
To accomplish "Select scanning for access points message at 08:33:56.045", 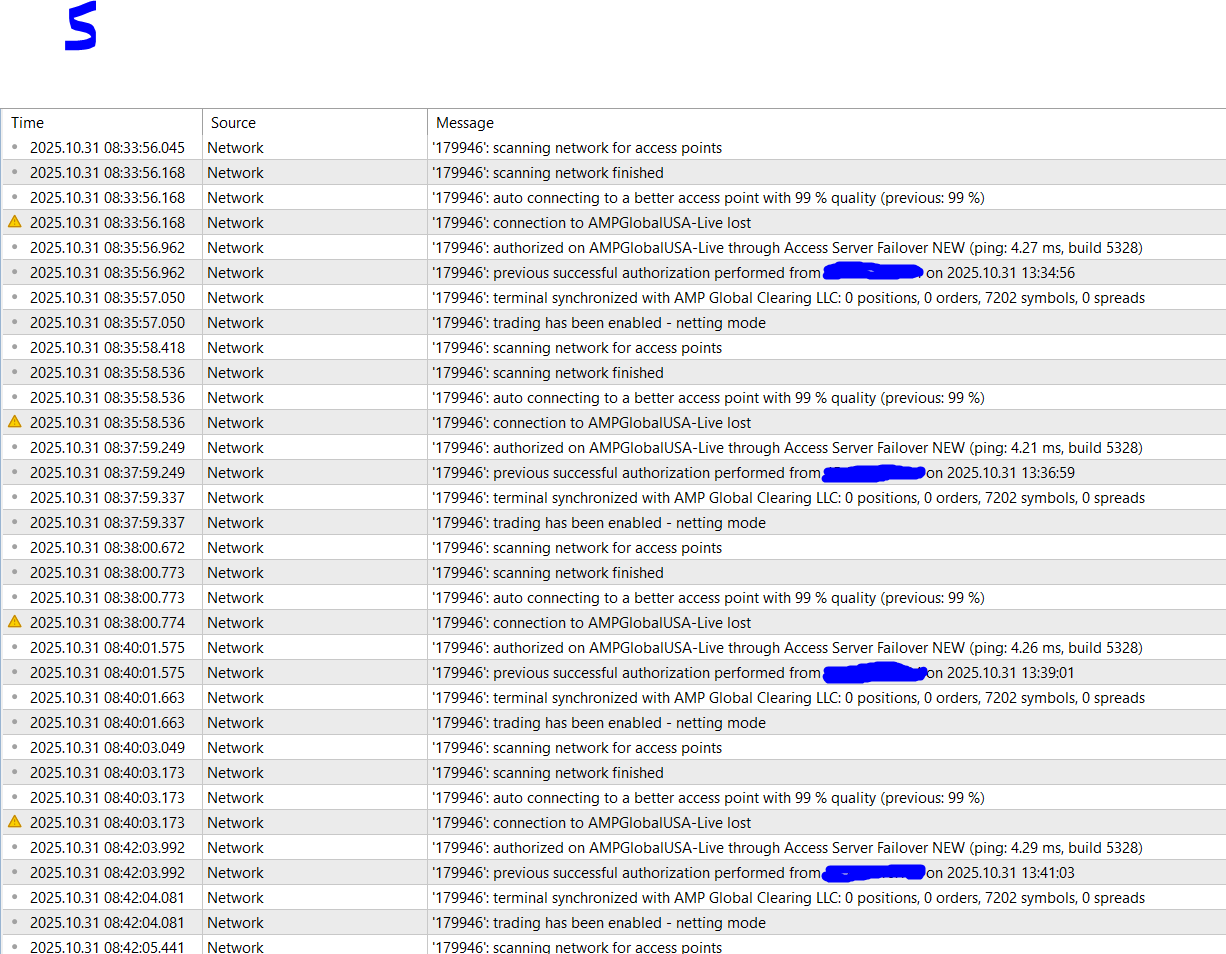I will coord(576,148).
